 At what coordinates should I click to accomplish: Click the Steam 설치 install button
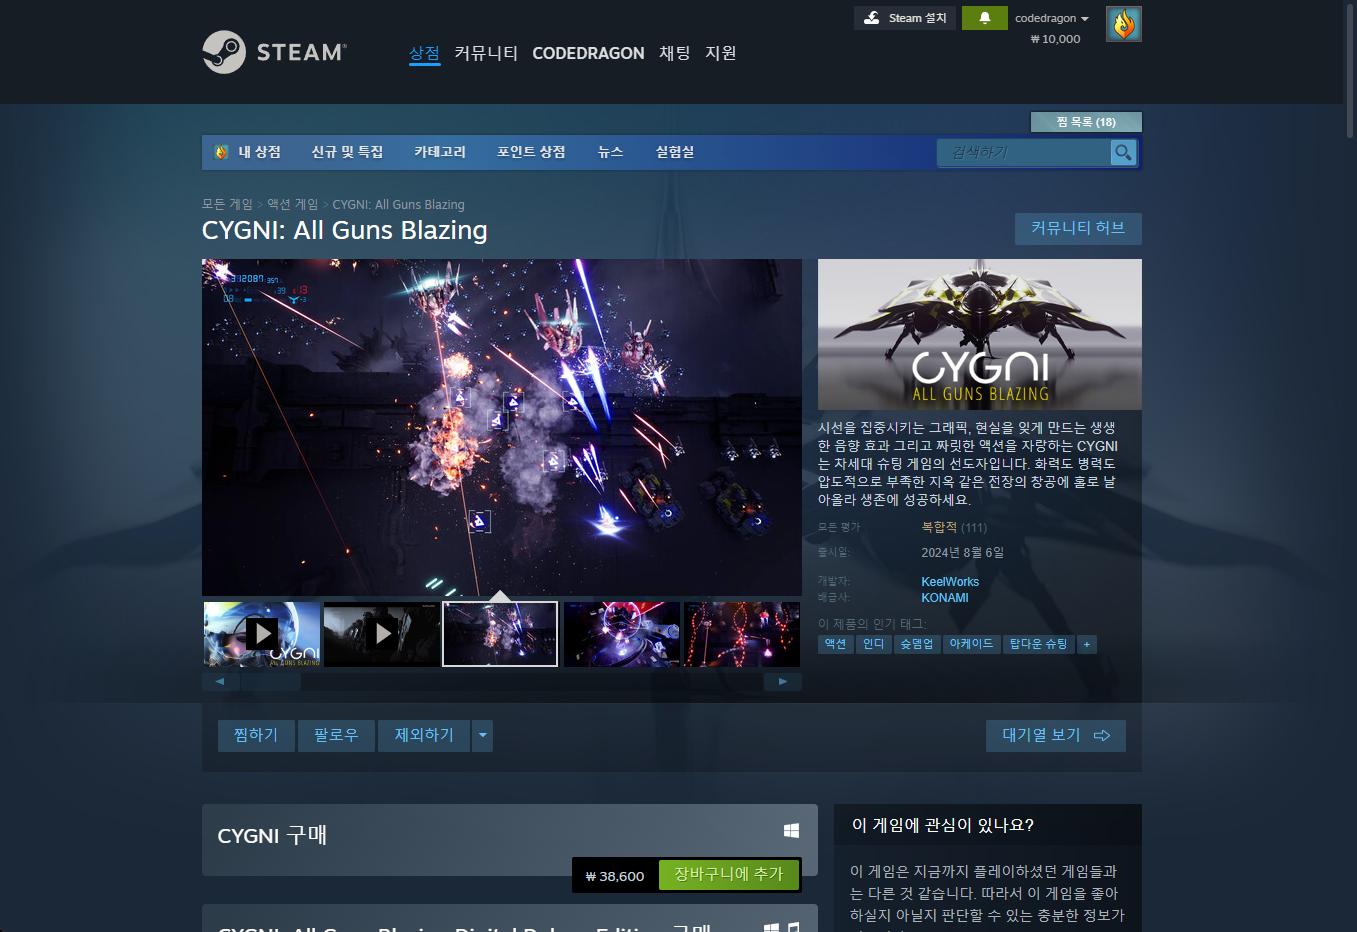coord(905,18)
